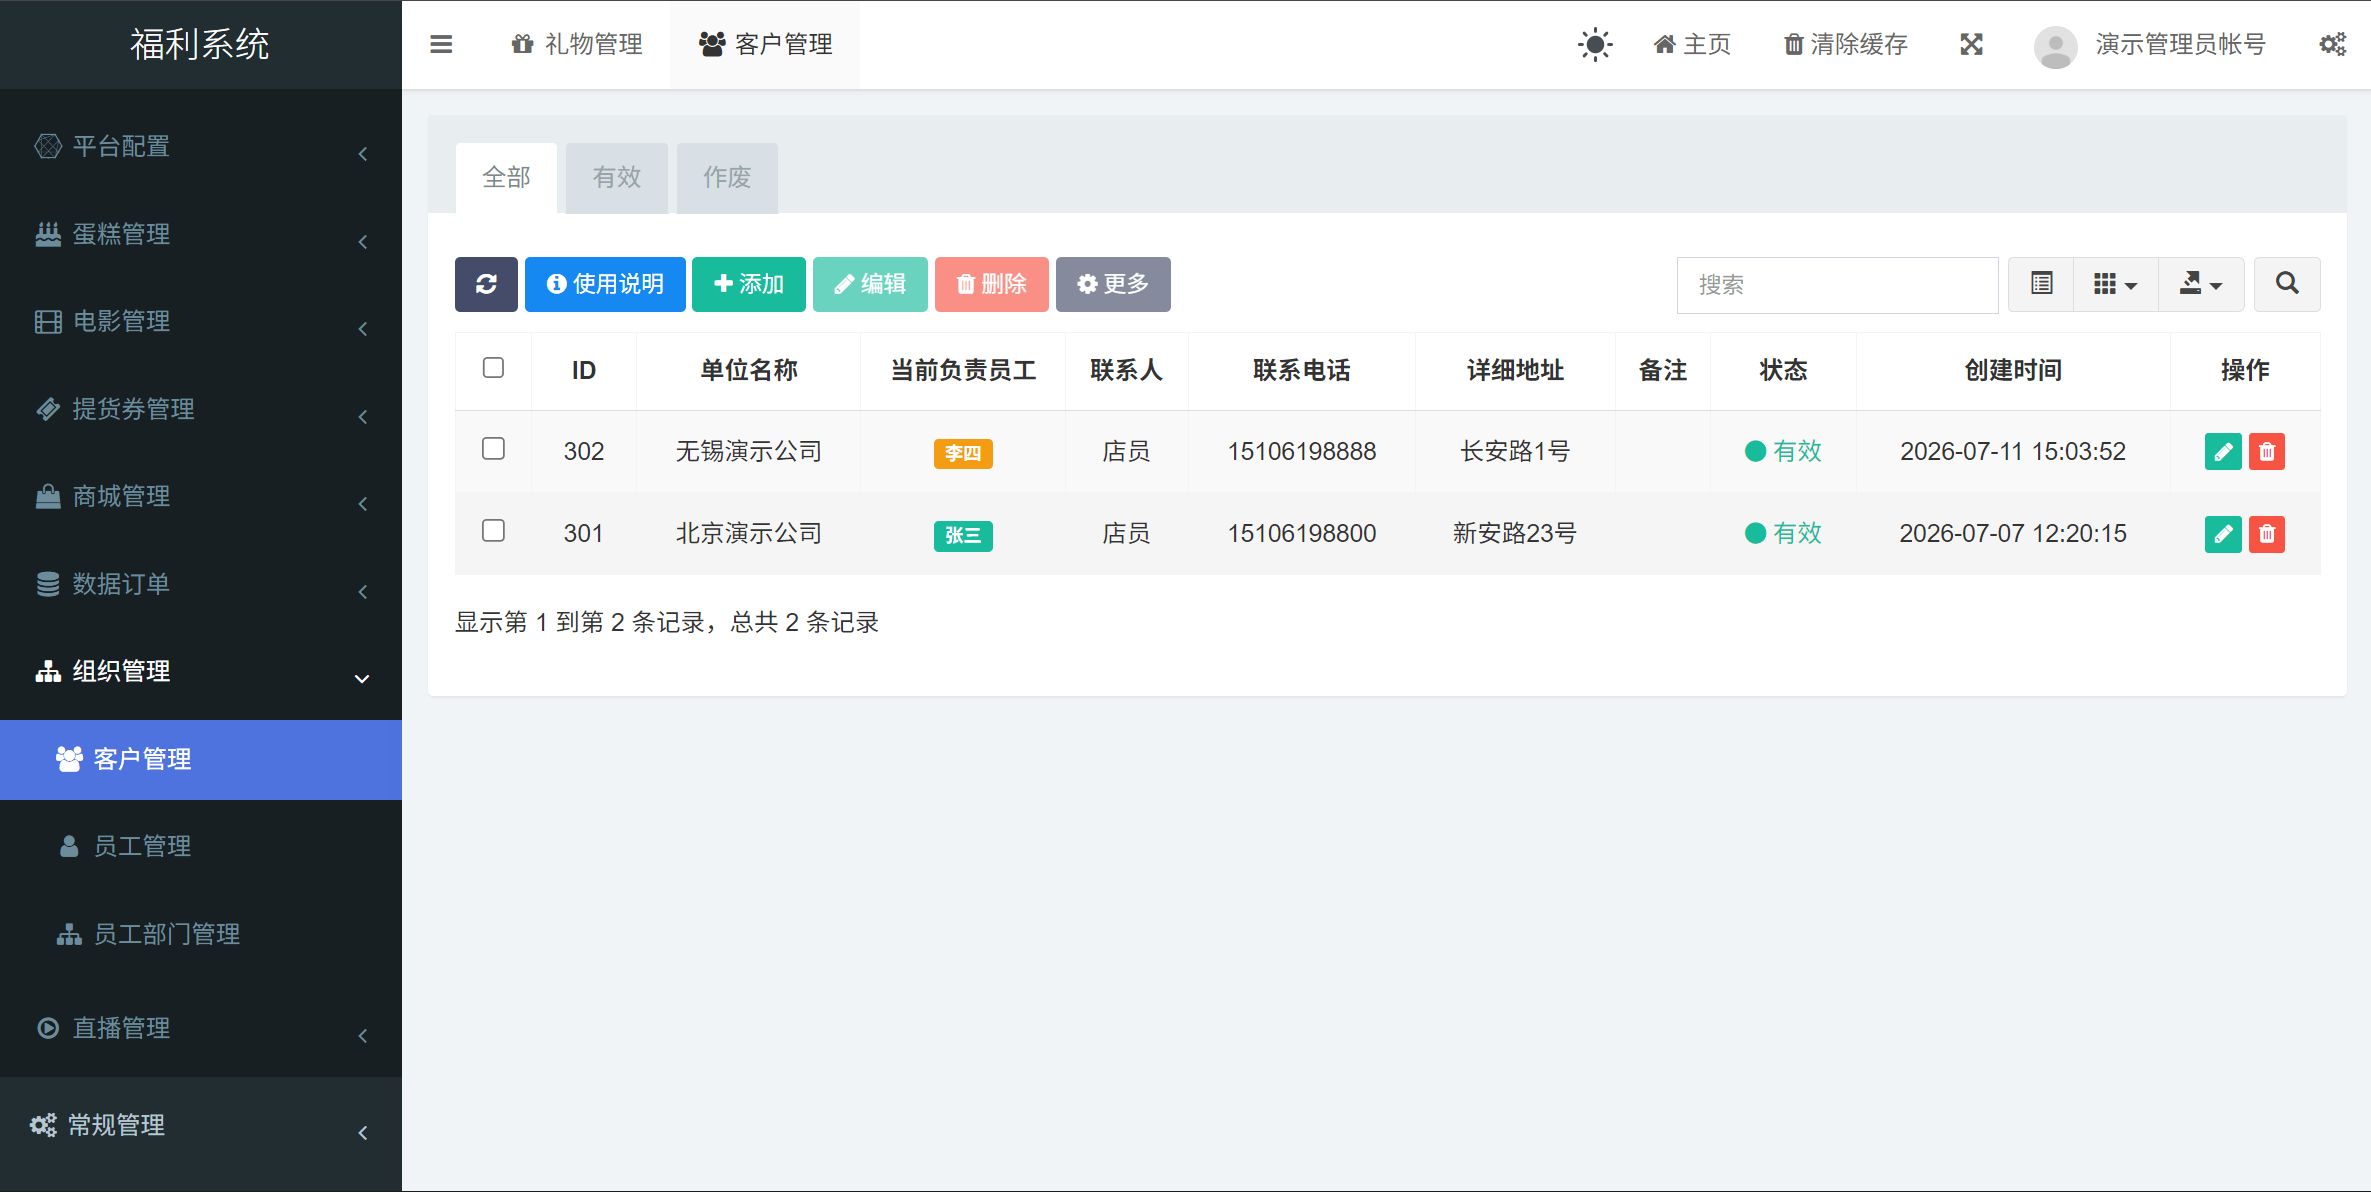Expand 商城管理 sidebar menu
The width and height of the screenshot is (2371, 1192).
coord(201,497)
